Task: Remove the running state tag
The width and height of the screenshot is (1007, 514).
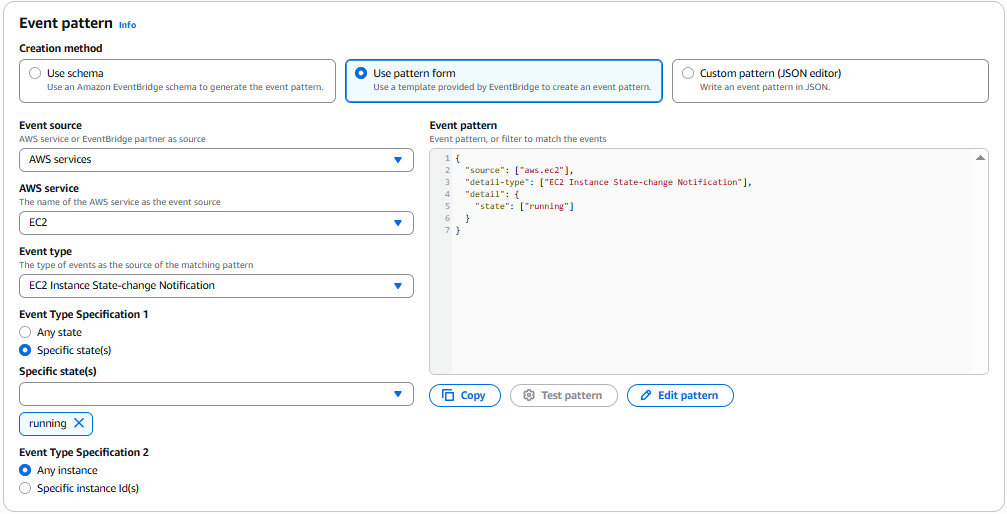Action: click(79, 423)
